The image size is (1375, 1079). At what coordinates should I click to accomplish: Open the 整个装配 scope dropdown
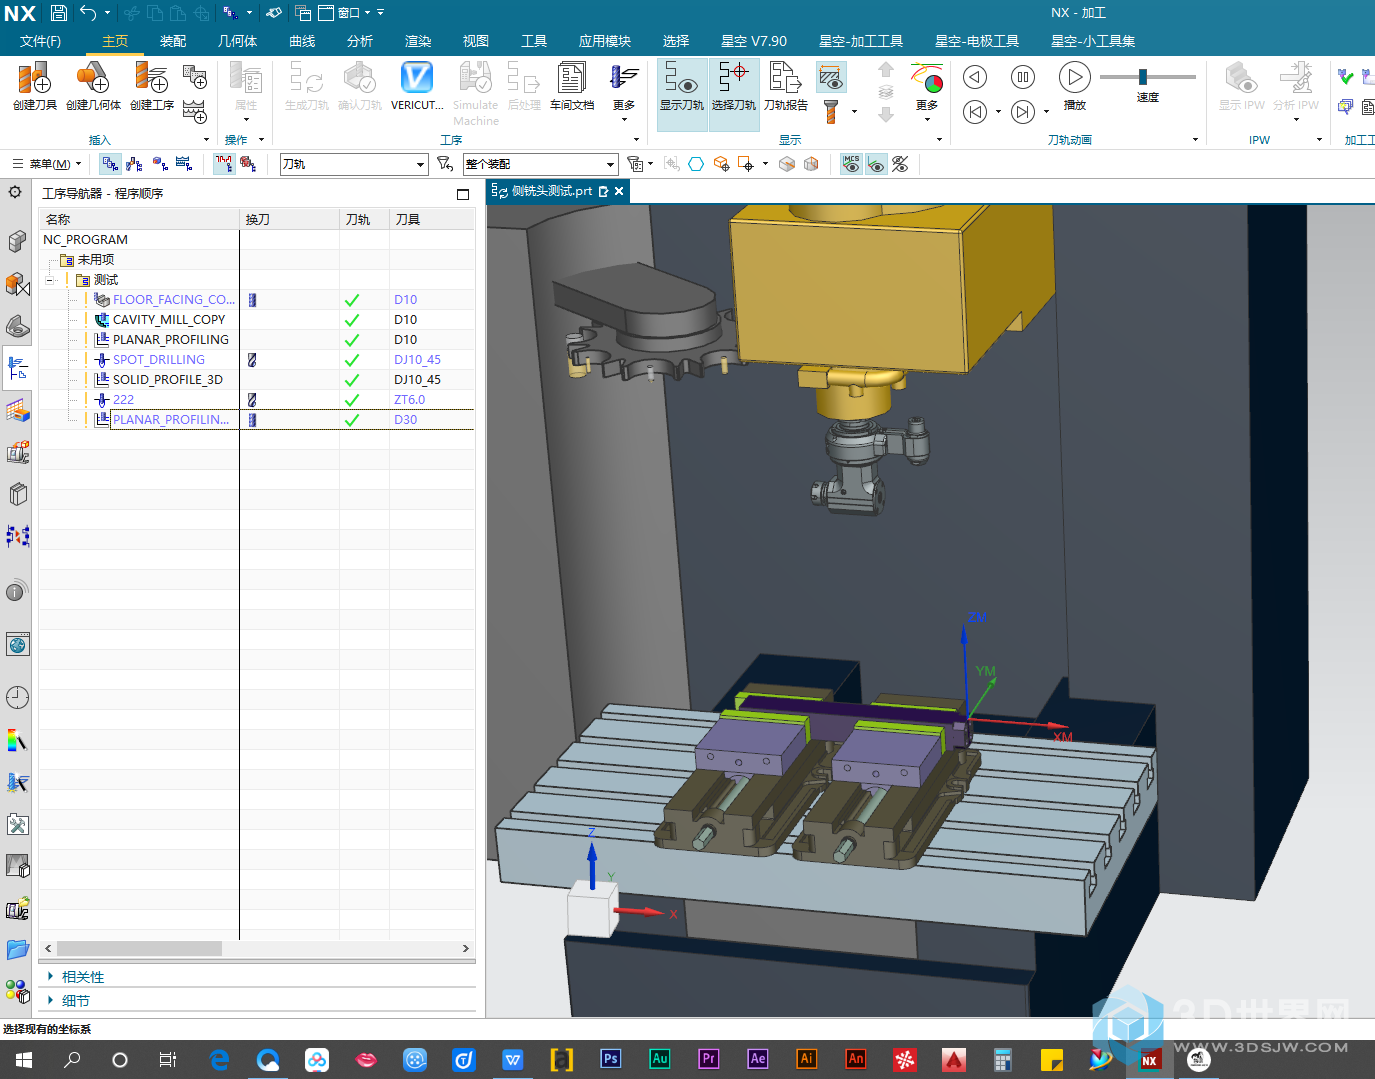tap(540, 164)
